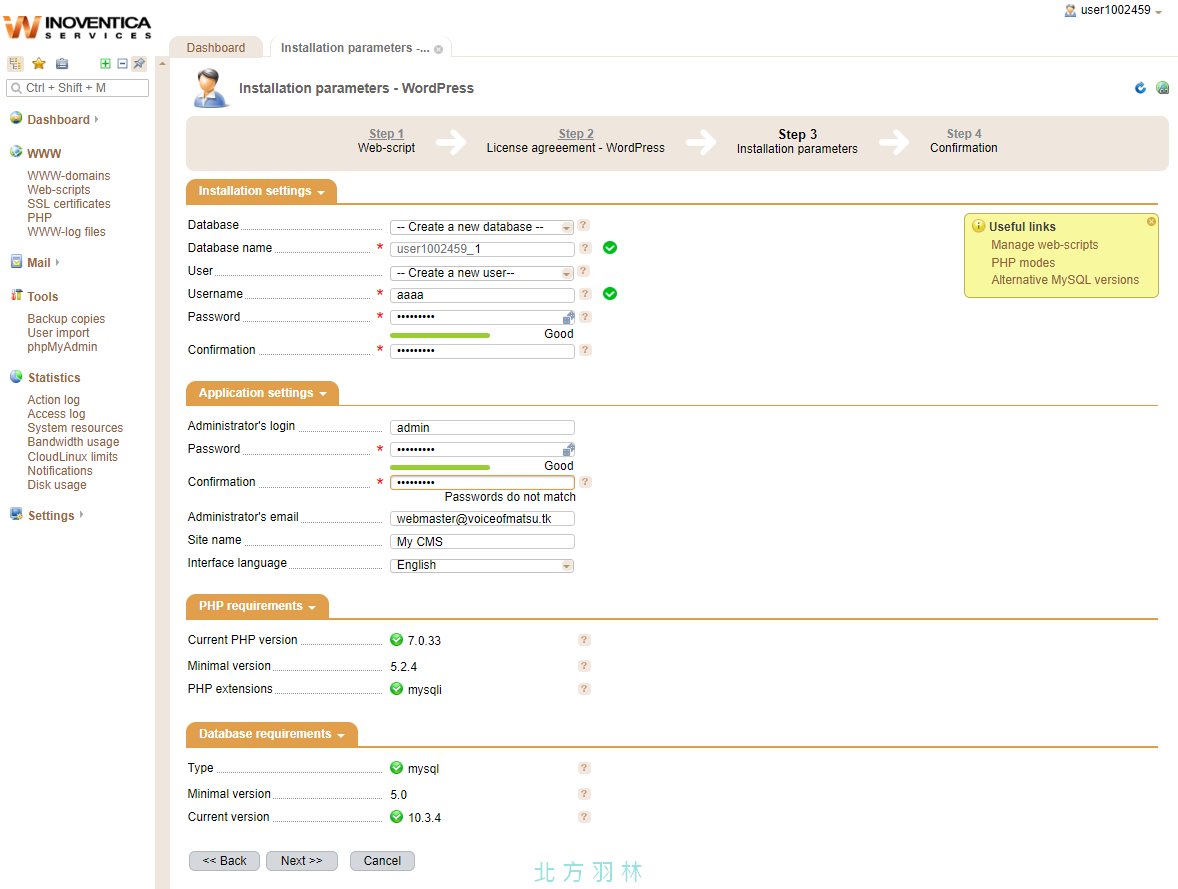This screenshot has width=1178, height=889.
Task: Collapse the Application settings section
Action: [x=262, y=393]
